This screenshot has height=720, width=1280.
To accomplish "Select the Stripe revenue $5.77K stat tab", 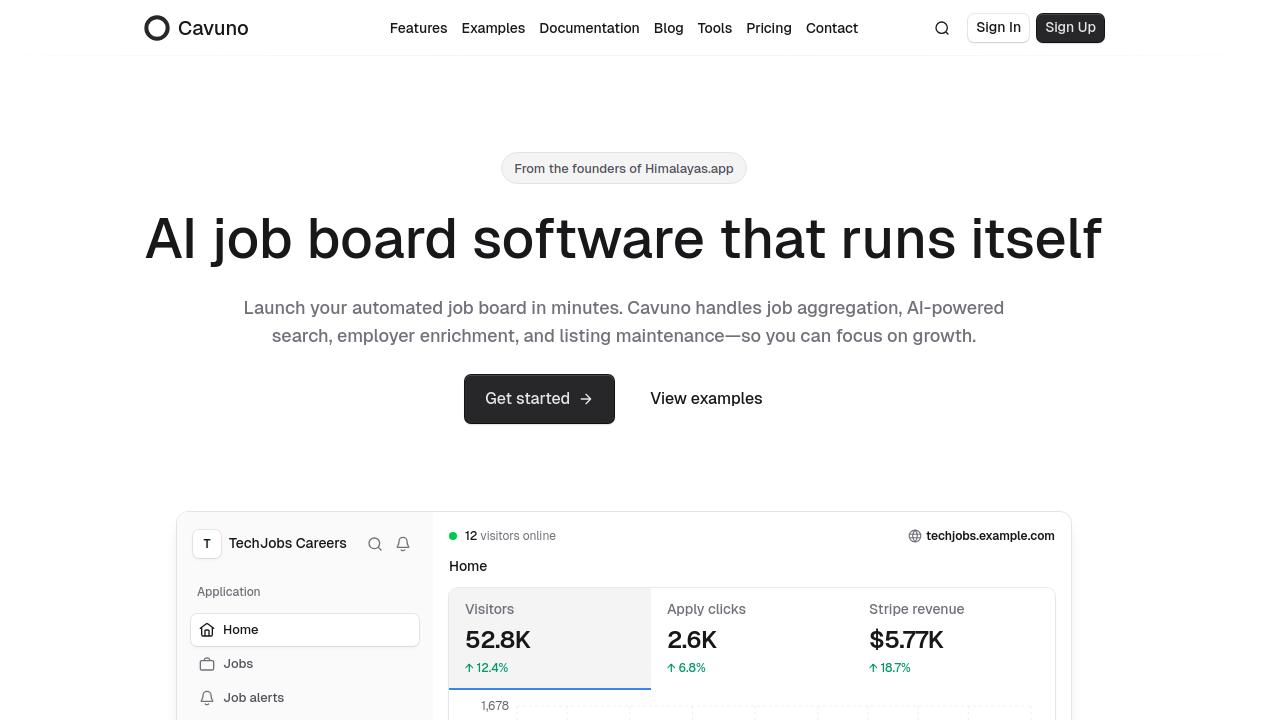I will click(954, 638).
